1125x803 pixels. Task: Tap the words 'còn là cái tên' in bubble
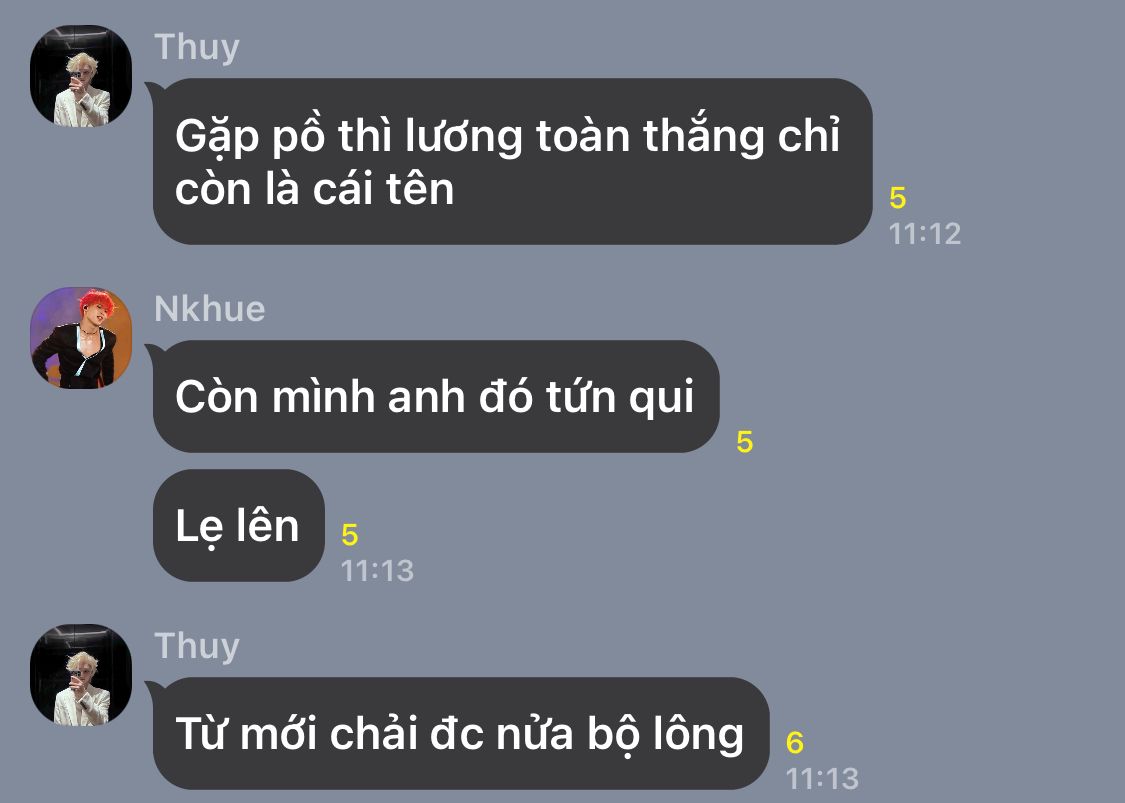click(314, 189)
